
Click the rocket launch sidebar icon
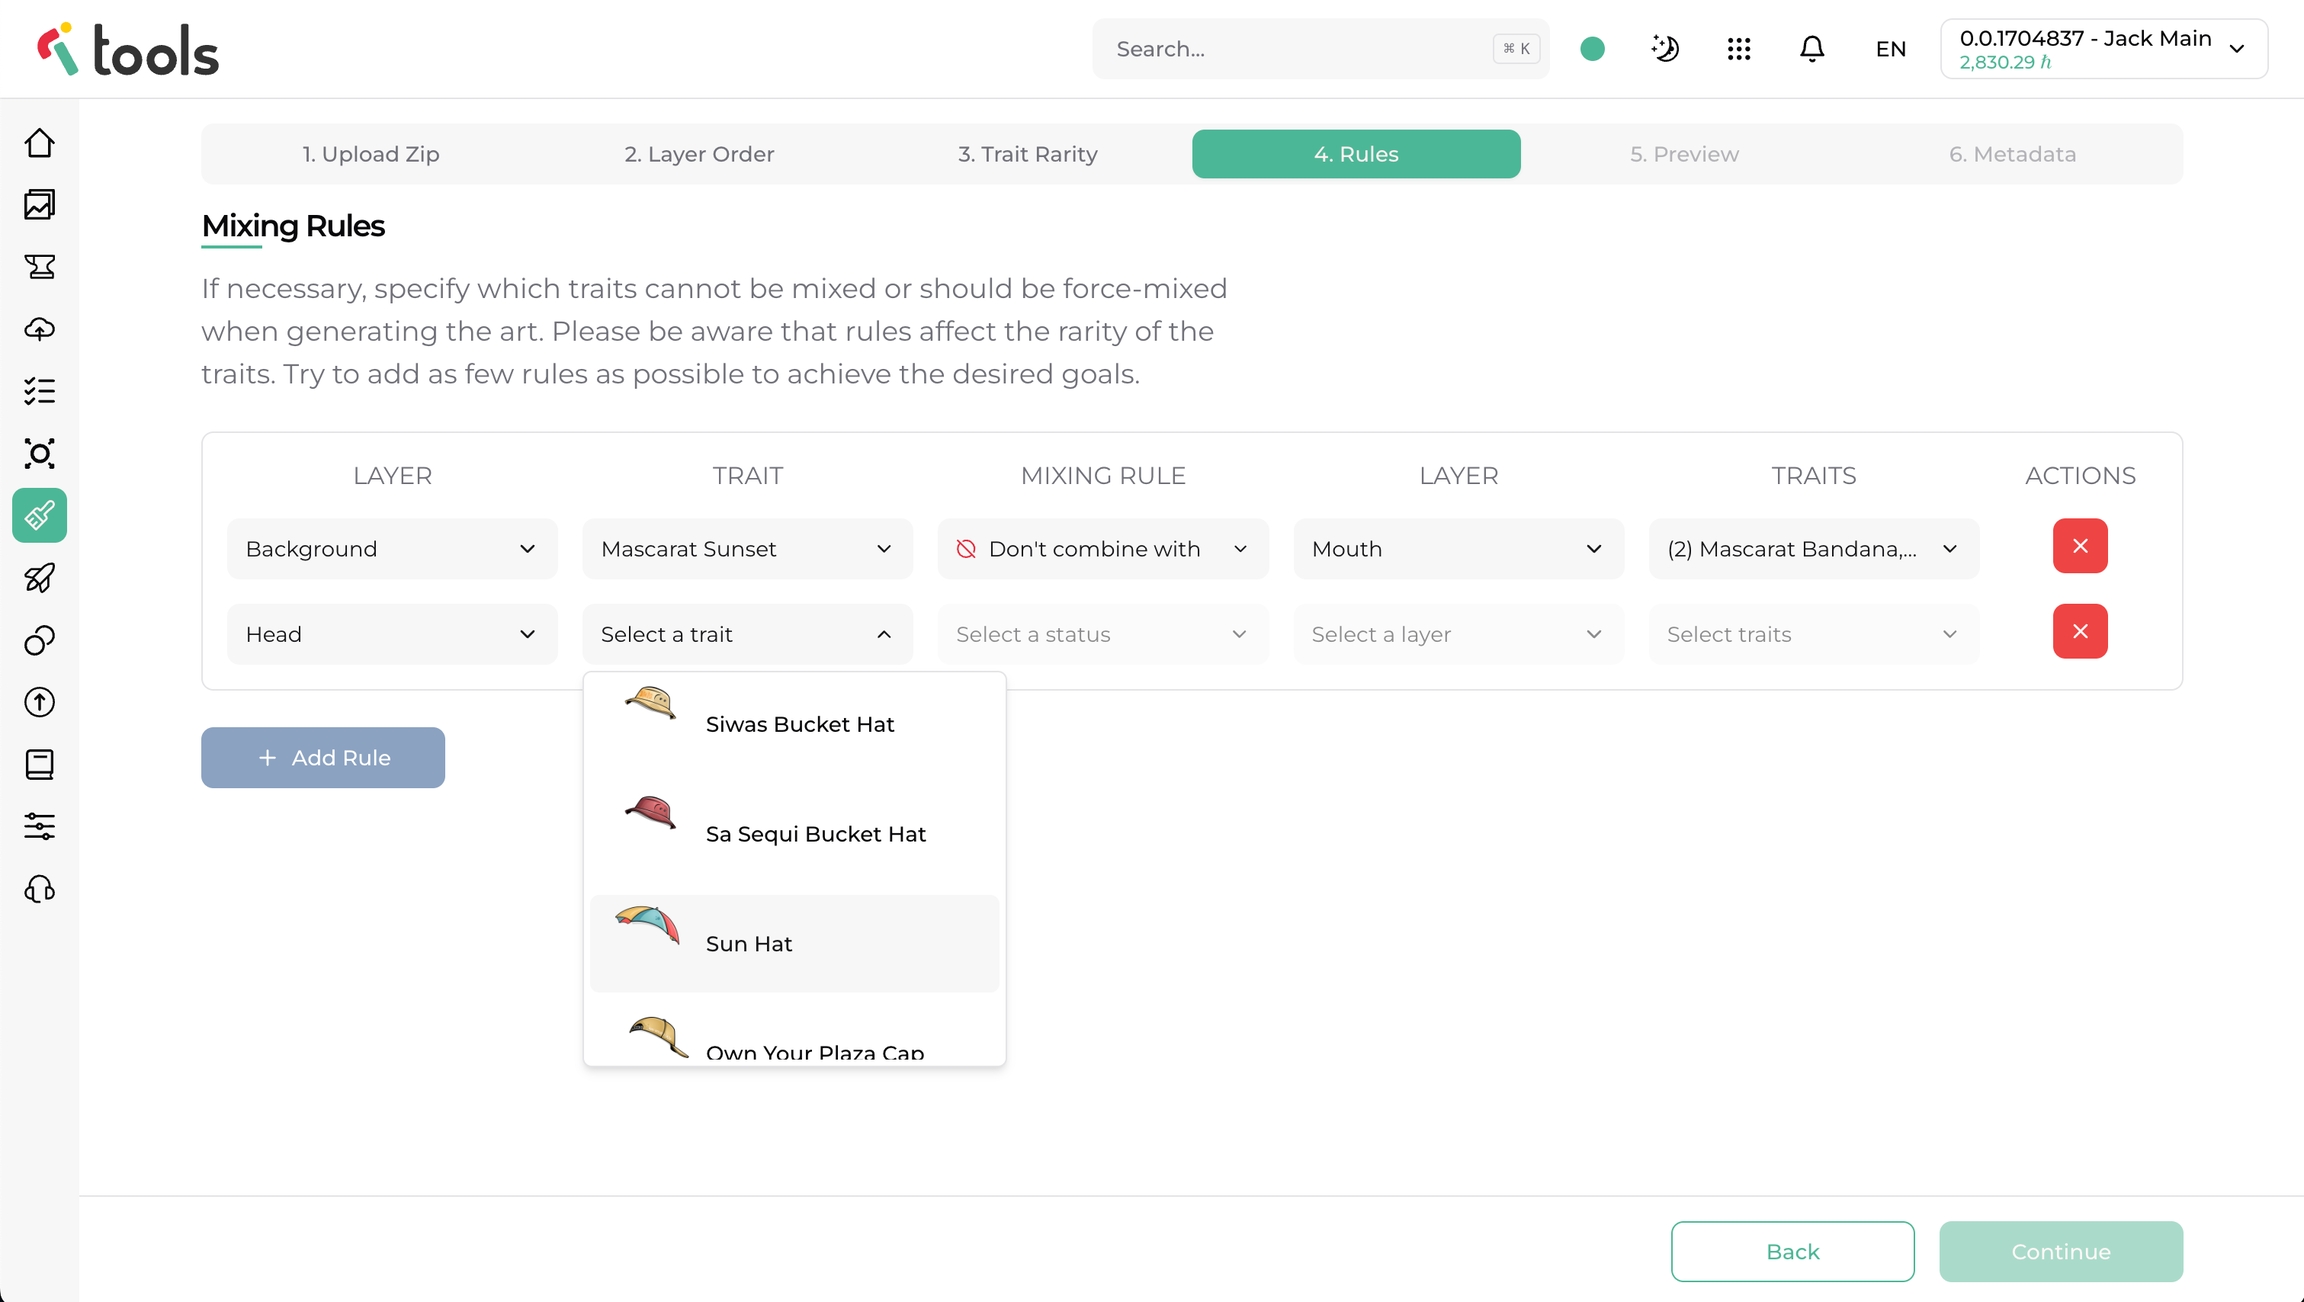click(x=39, y=578)
